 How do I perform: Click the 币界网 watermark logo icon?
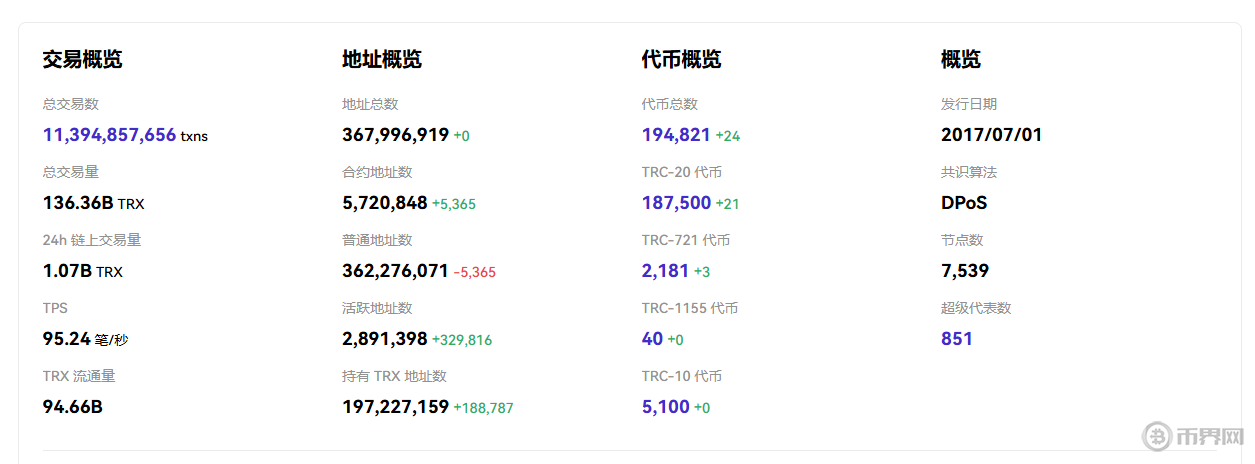tap(1160, 437)
